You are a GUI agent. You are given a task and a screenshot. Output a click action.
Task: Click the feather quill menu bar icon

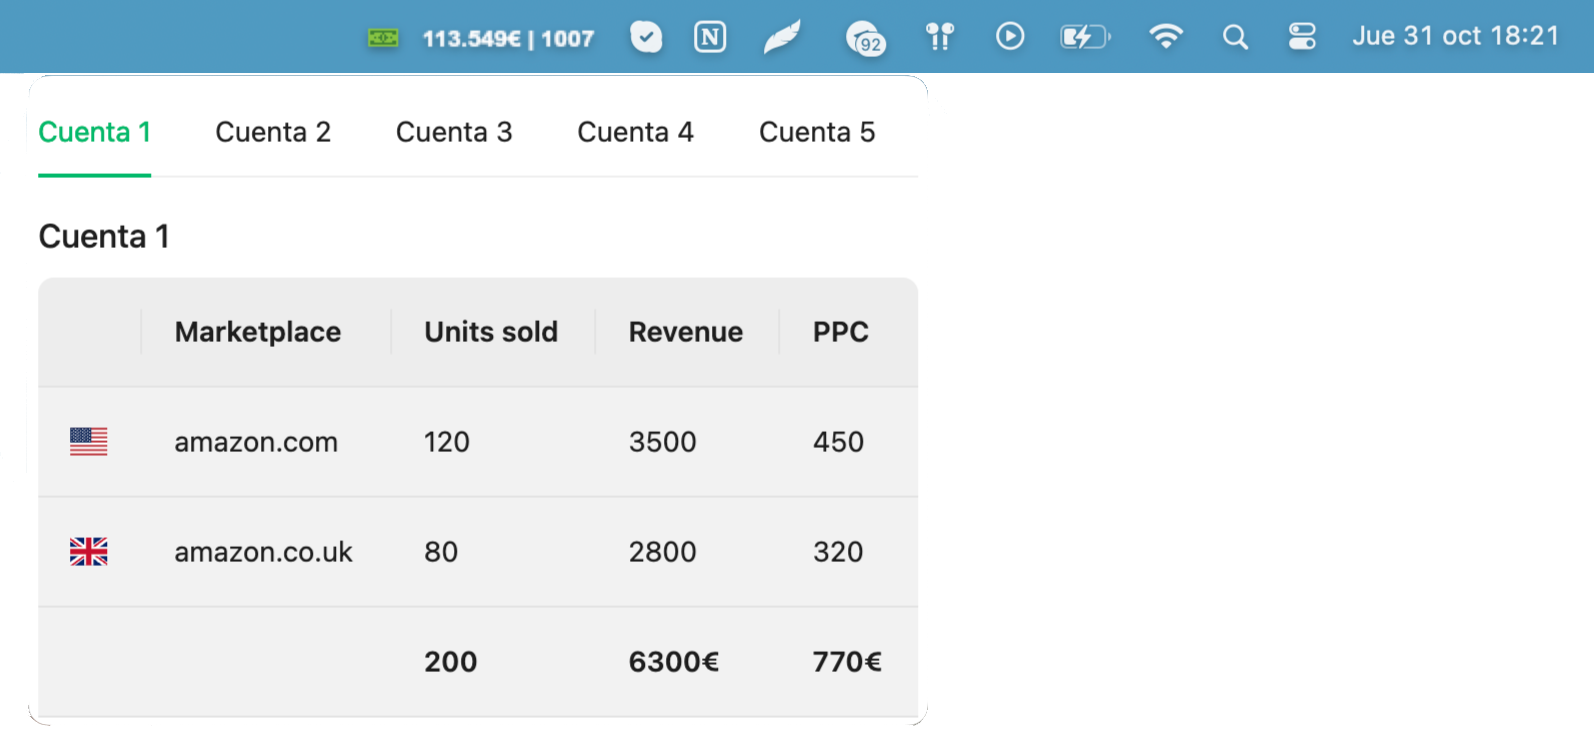pos(782,38)
